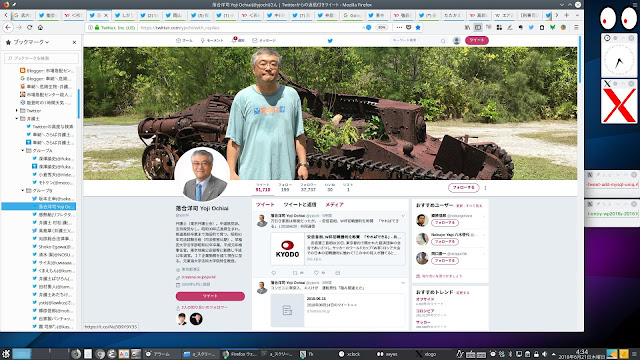Click the blue Twitter bird logo in Twitter header

tap(330, 40)
